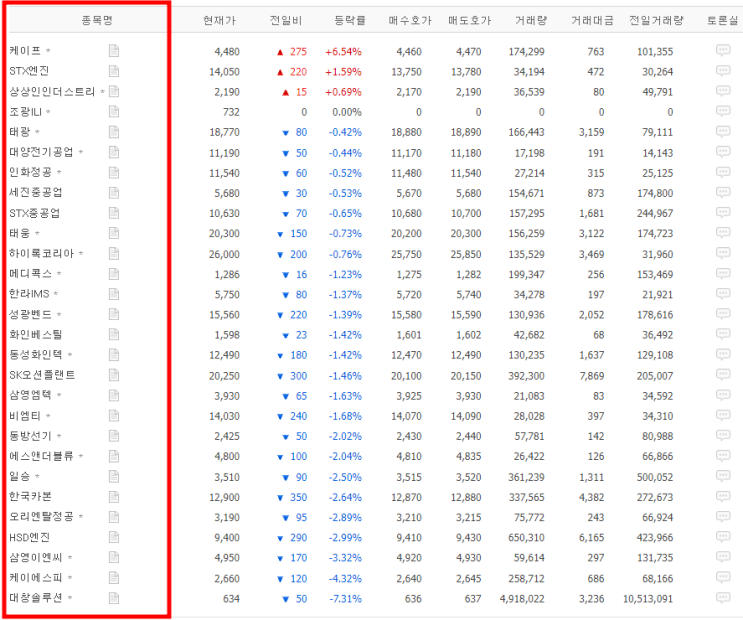Viewport: 743px width, 620px height.
Task: Open document icon for 하이록코리아 row
Action: [114, 254]
